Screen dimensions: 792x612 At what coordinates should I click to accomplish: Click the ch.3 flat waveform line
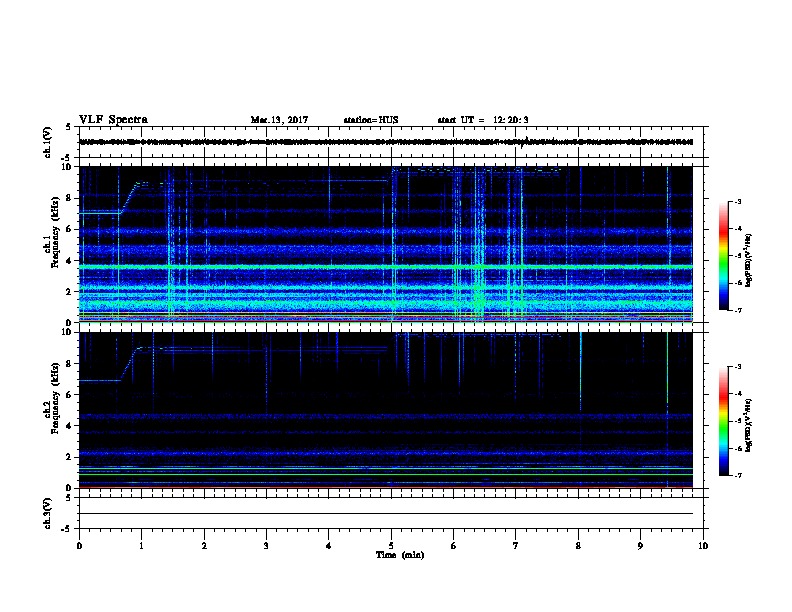386,514
